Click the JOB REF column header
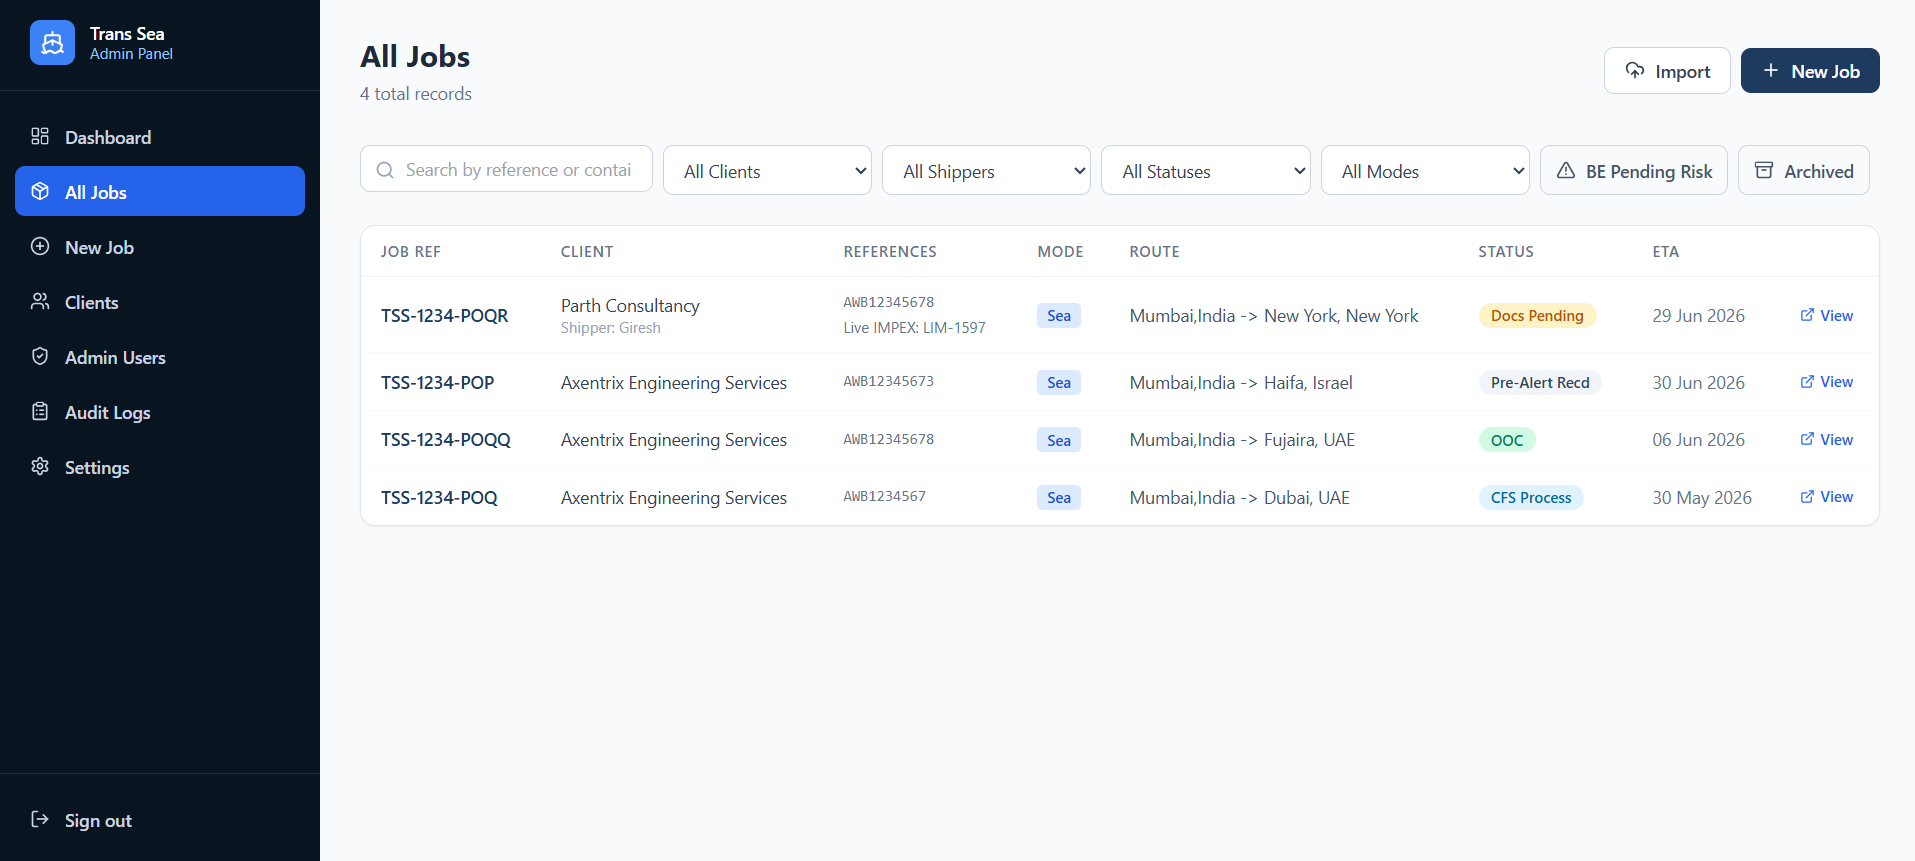 pyautogui.click(x=410, y=251)
